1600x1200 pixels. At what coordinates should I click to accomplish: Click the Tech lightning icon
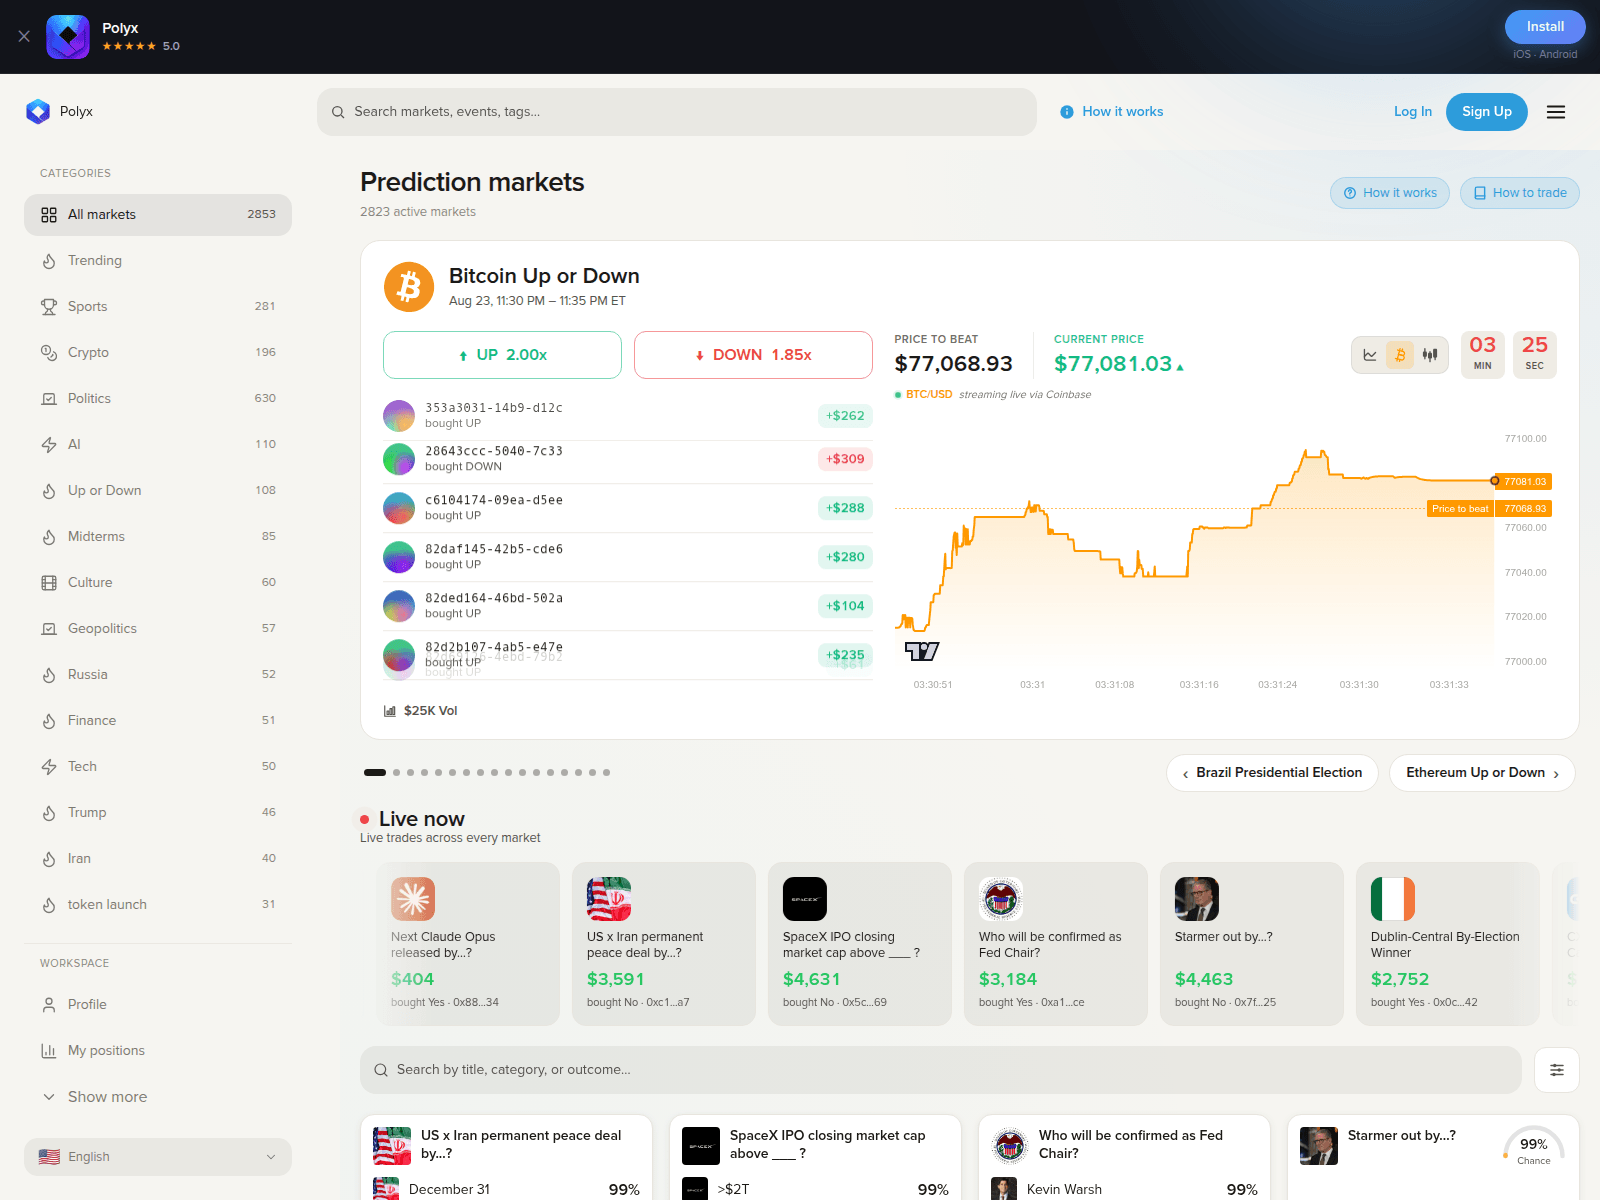point(49,767)
